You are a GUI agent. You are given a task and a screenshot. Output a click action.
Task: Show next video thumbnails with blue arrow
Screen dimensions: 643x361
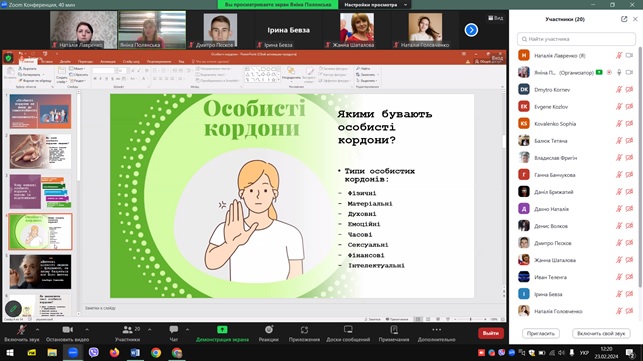pos(471,30)
